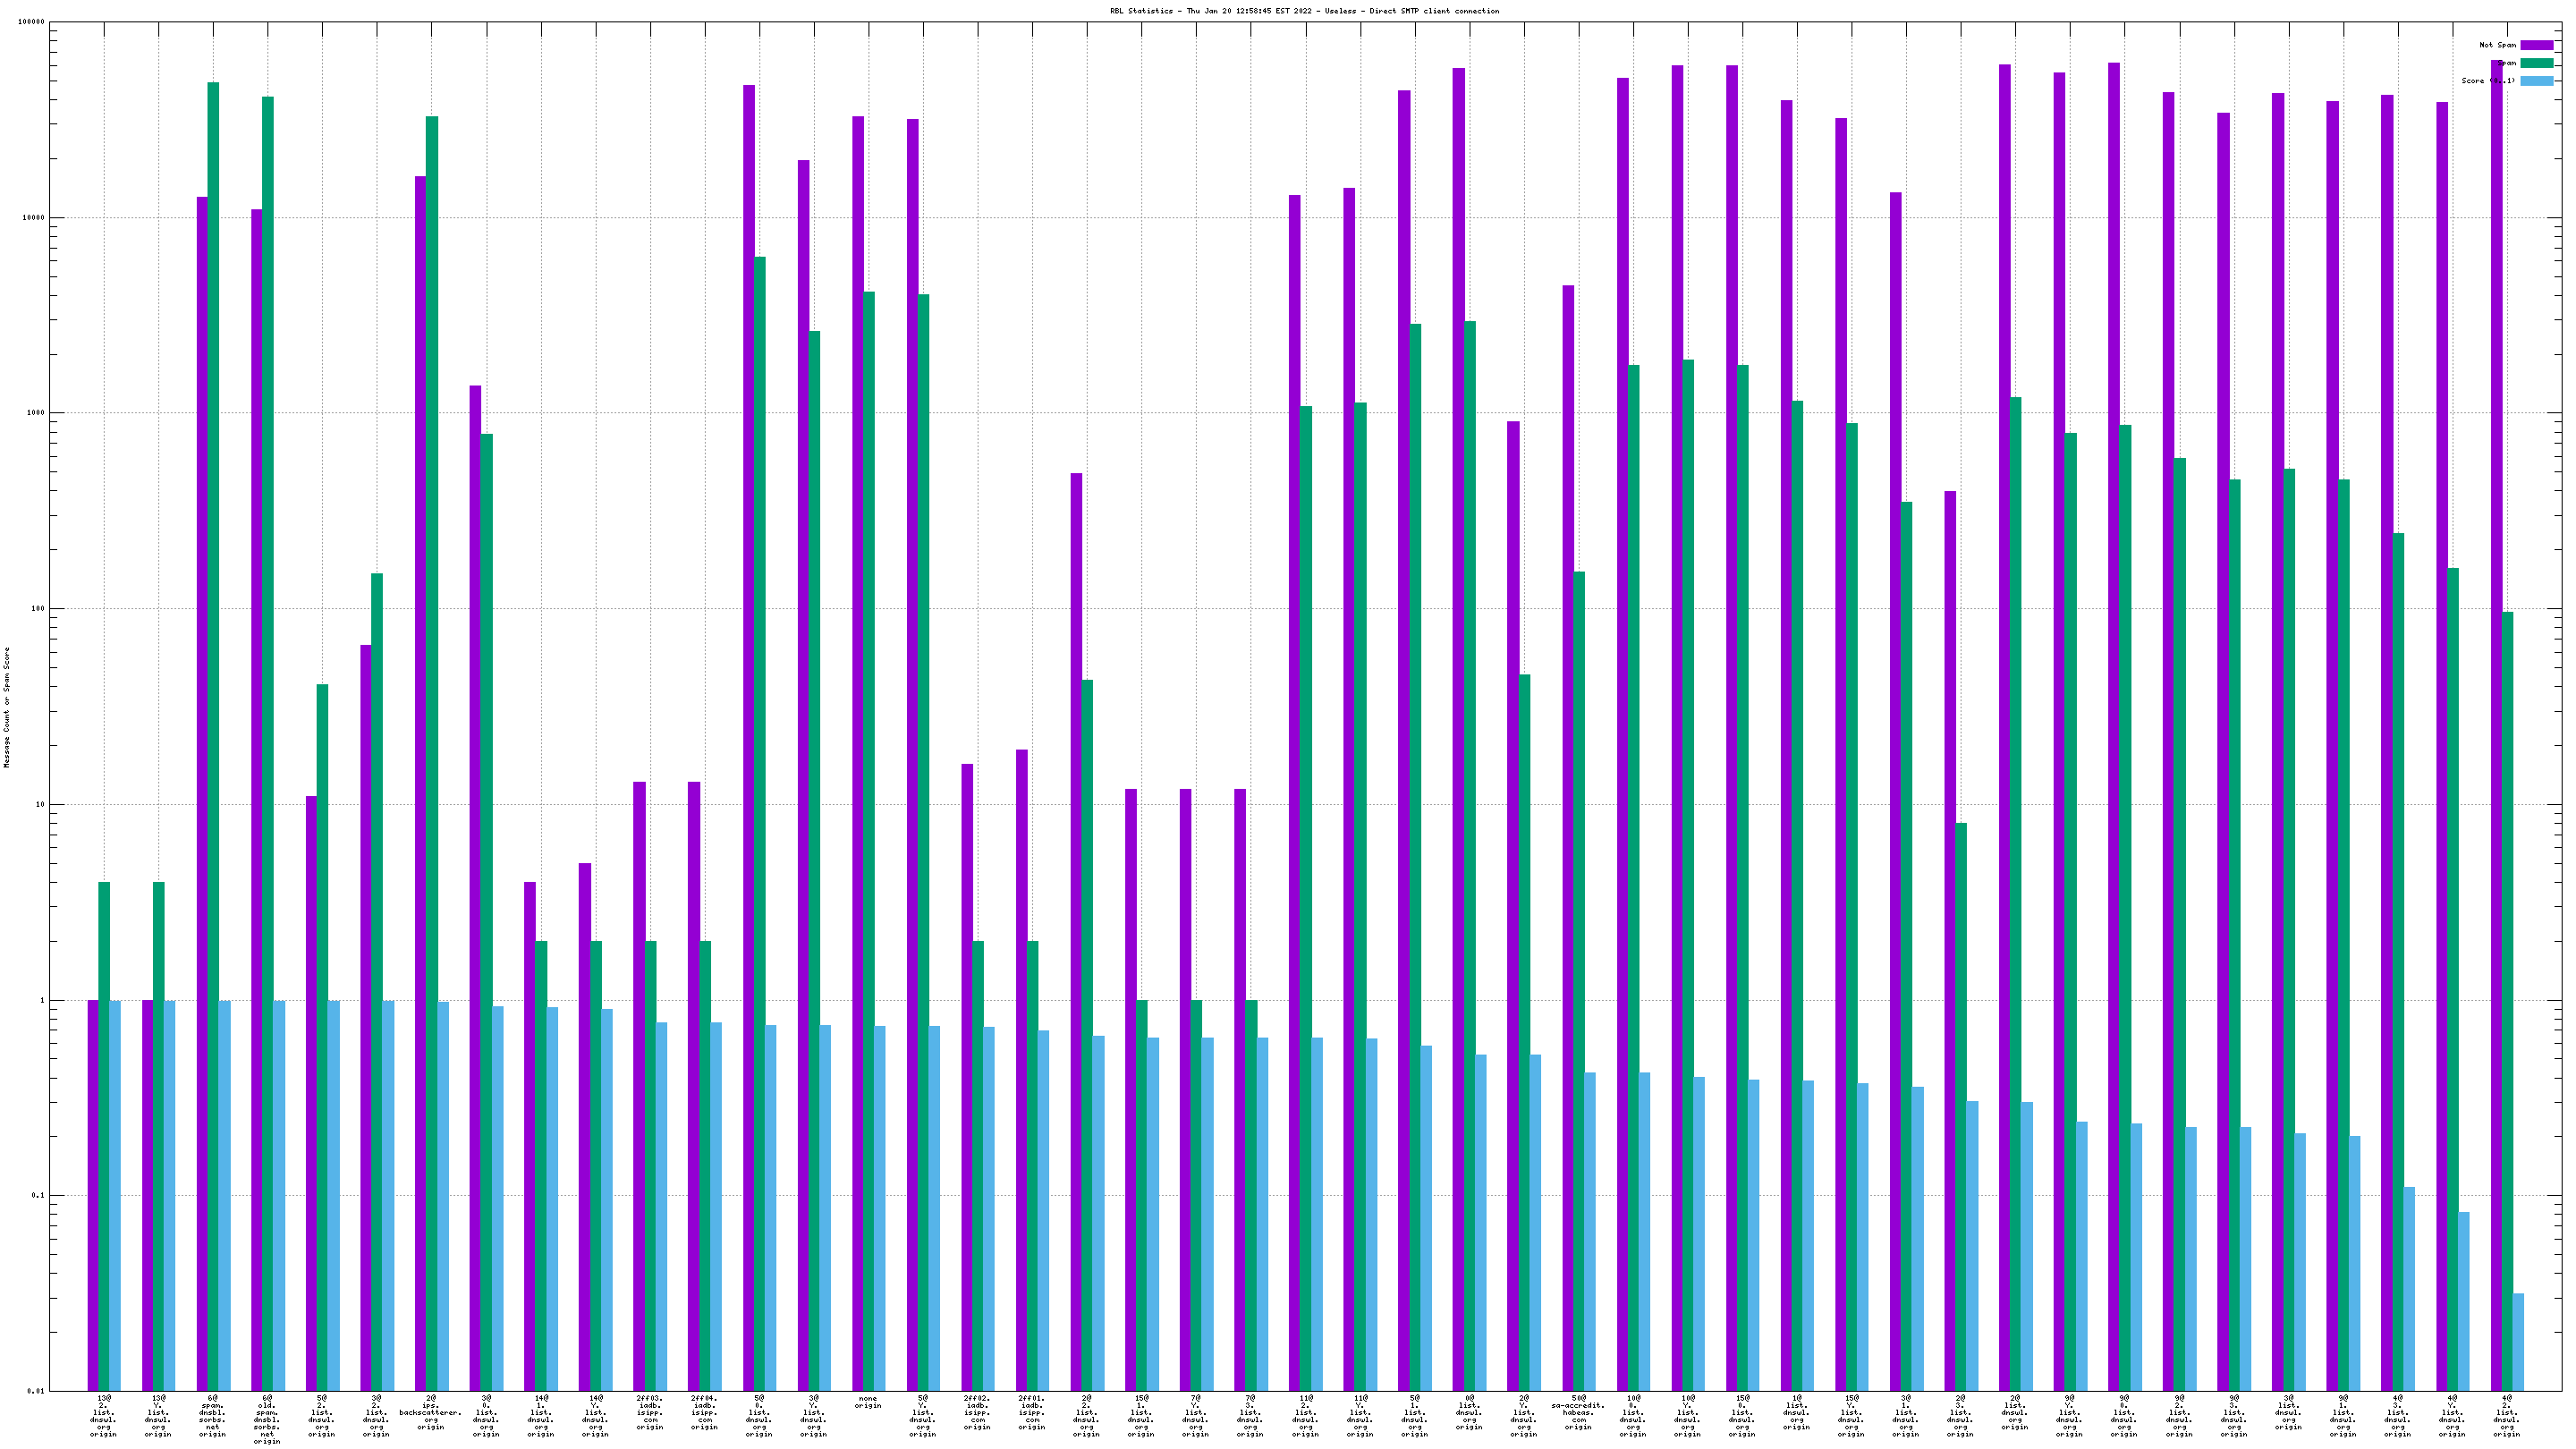This screenshot has height=1449, width=2576.
Task: Click the 'Score (0..1)' legend text
Action: click(x=2487, y=81)
